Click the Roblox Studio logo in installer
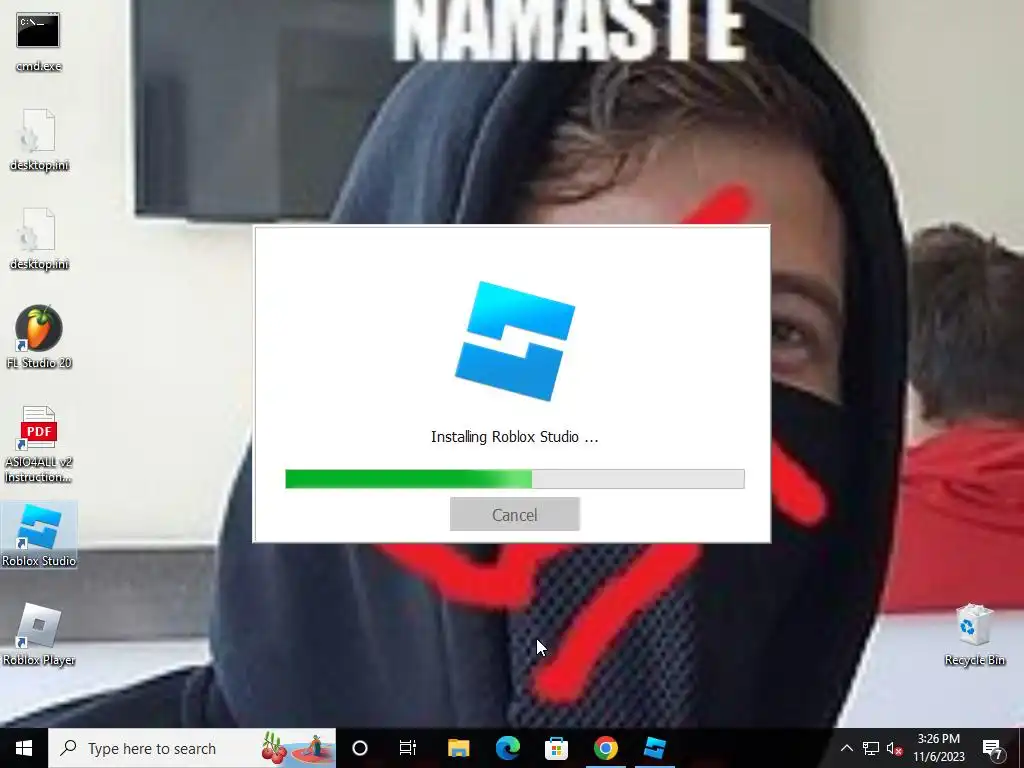This screenshot has width=1024, height=768. [x=515, y=341]
